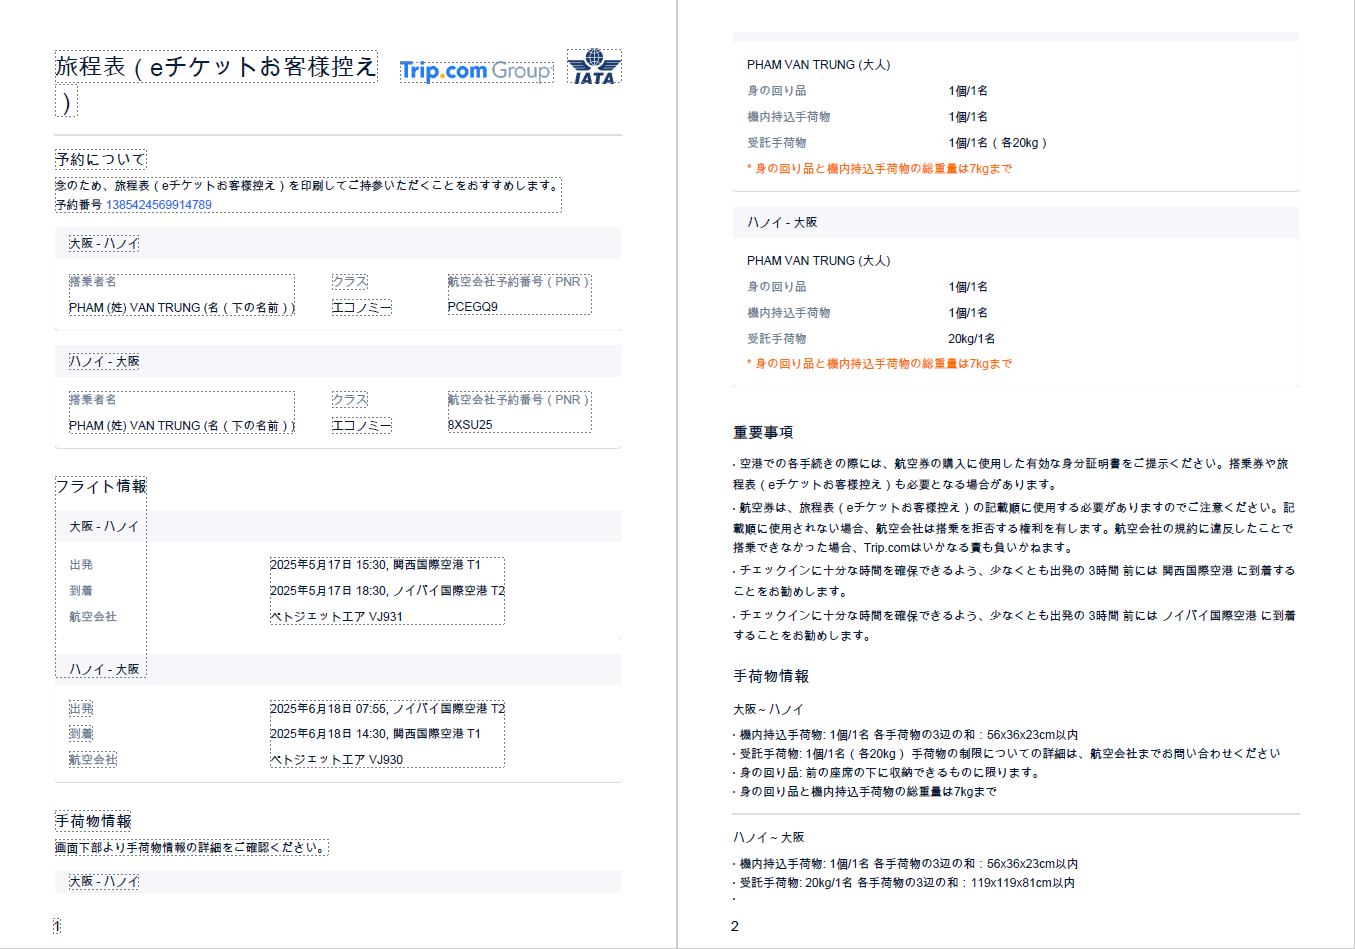
Task: Click 手荷物情報 heading on page one
Action: [x=93, y=821]
